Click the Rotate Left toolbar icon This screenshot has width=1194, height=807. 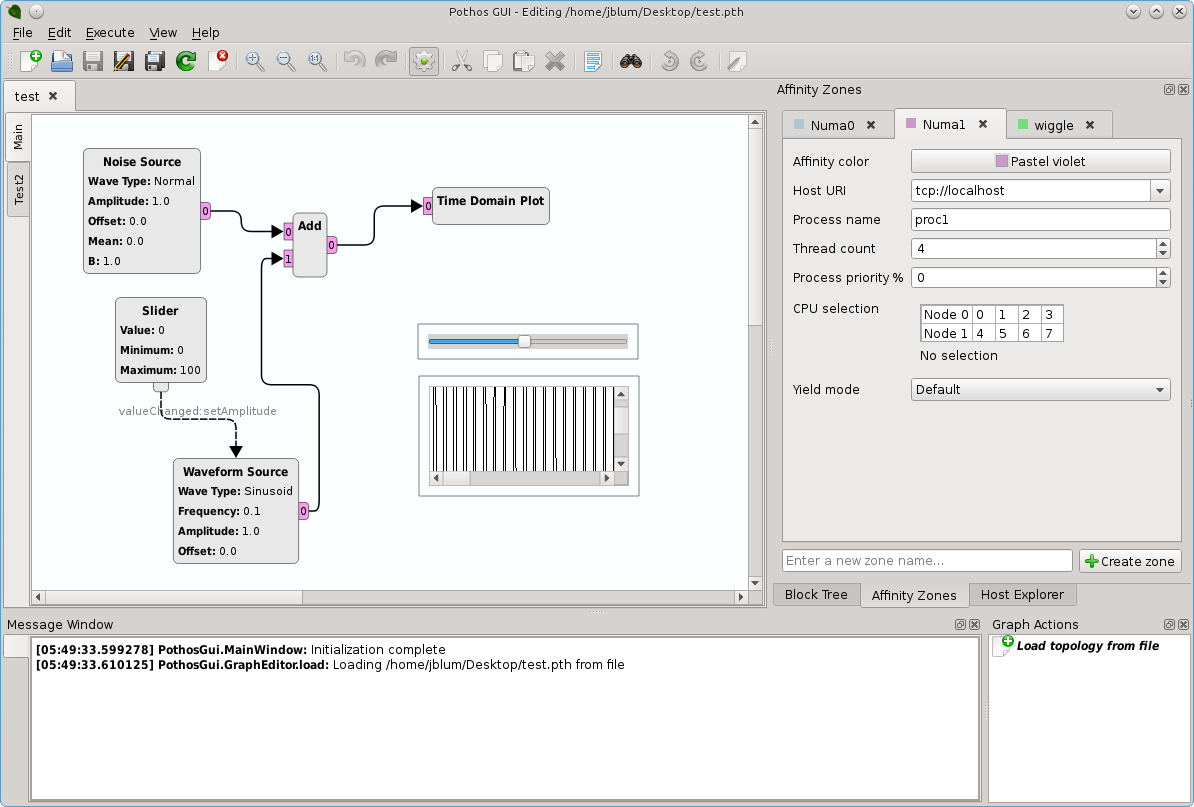[669, 61]
